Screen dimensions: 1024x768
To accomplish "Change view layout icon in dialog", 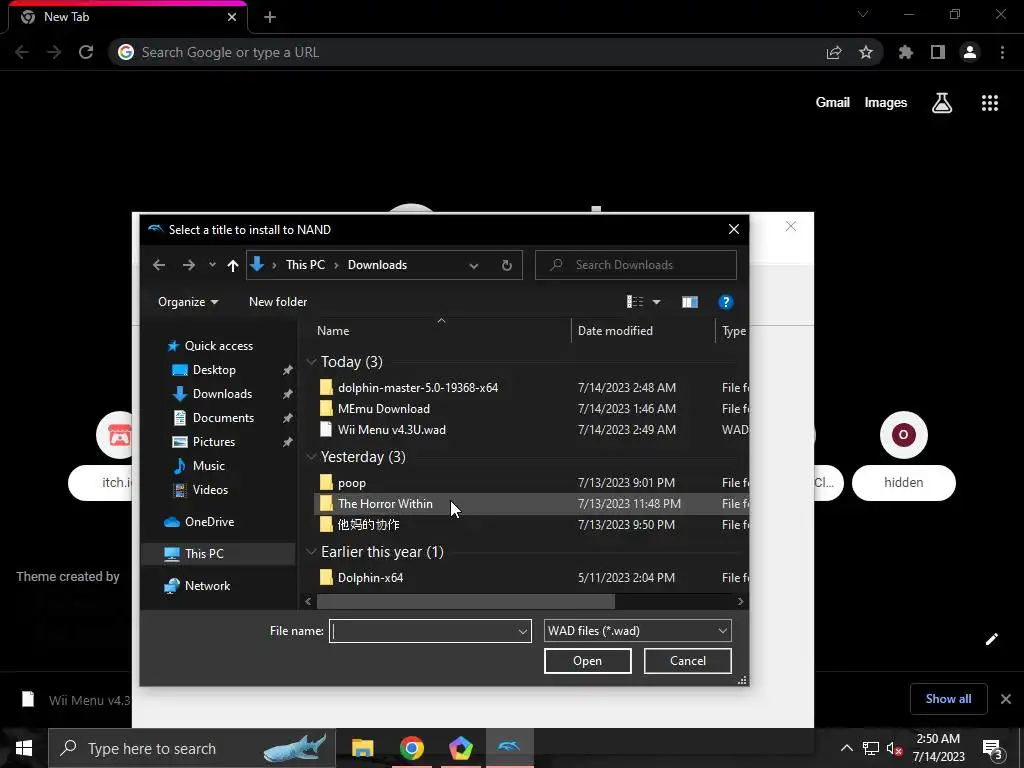I will pyautogui.click(x=635, y=302).
